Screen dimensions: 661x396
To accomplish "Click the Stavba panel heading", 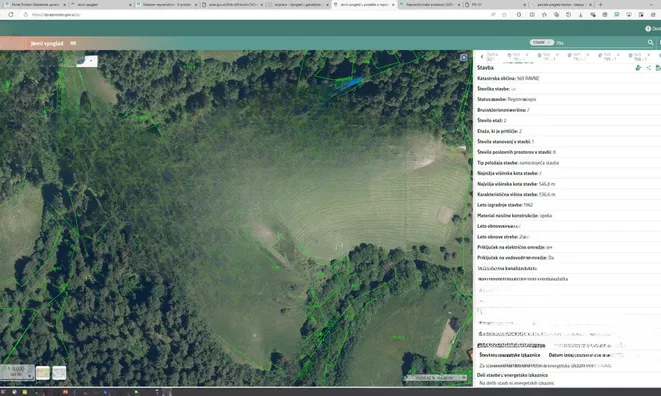I will point(485,67).
